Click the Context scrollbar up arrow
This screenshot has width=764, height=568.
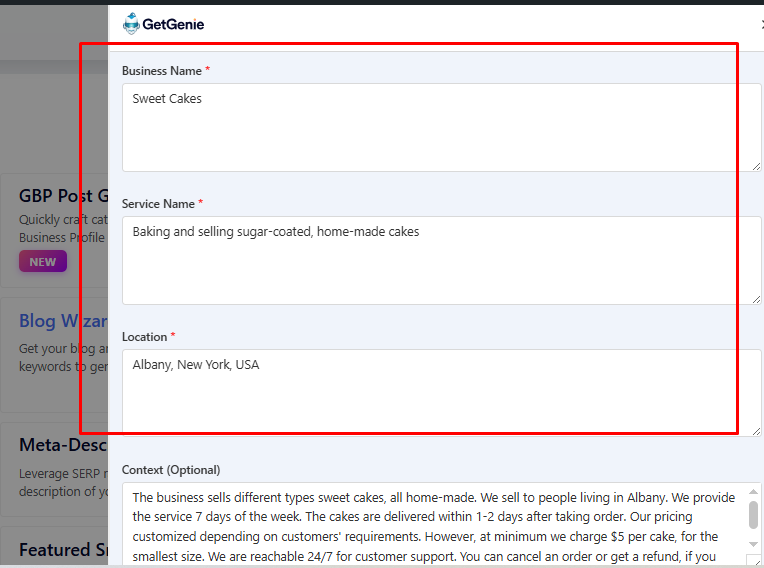click(754, 491)
